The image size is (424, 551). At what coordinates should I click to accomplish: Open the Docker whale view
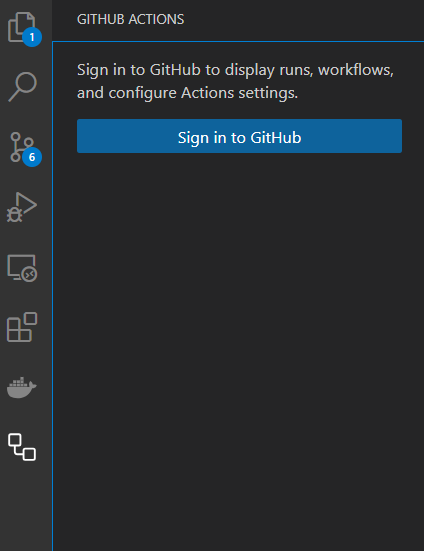pos(21,387)
